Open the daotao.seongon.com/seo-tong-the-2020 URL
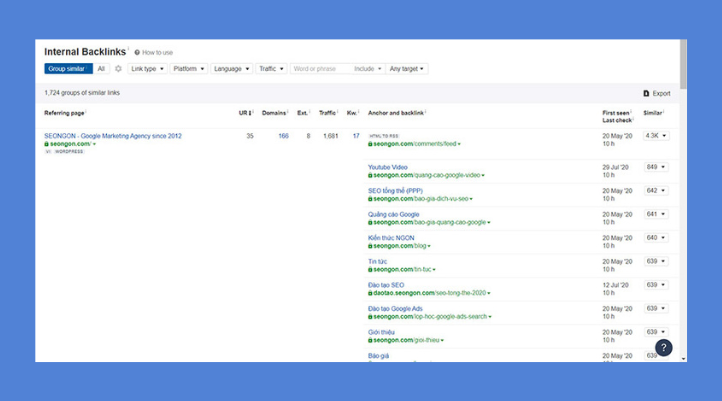 click(429, 293)
